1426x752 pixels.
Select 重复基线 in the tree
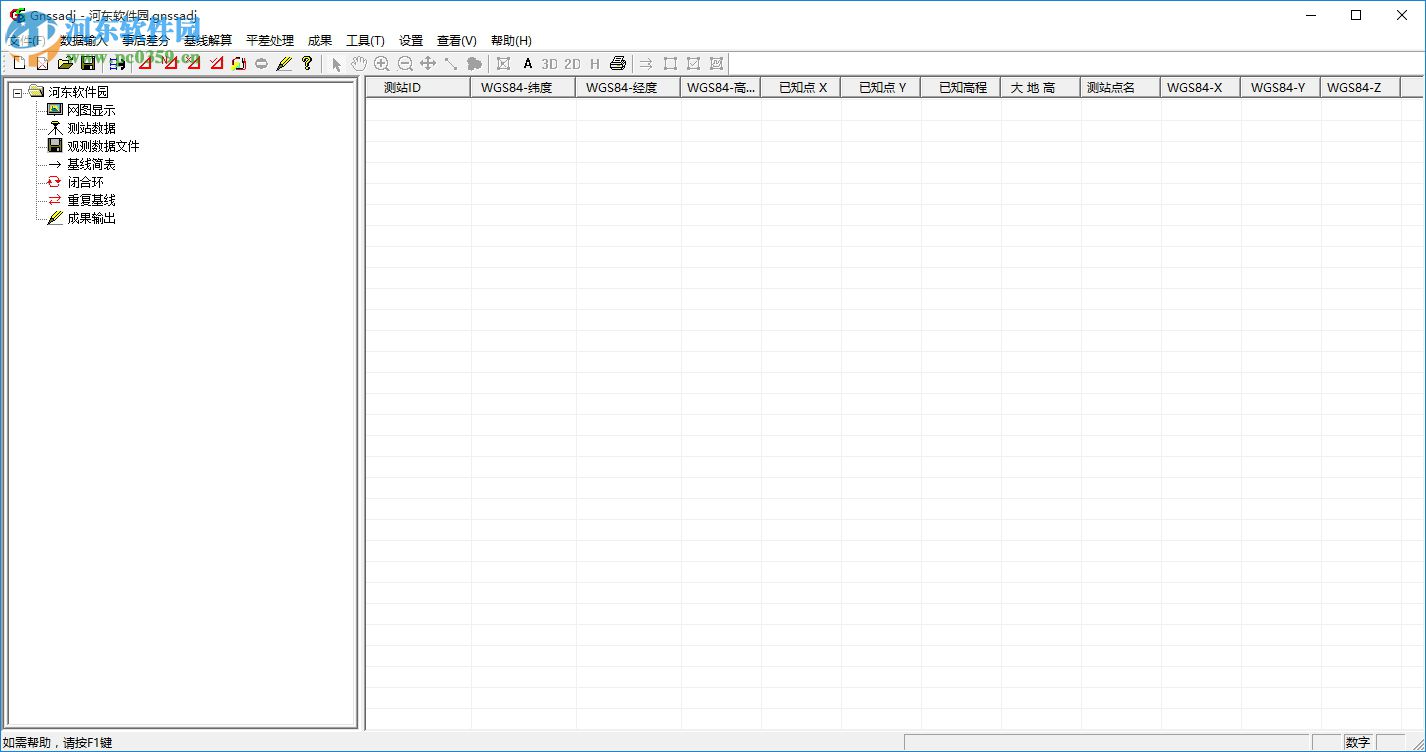coord(91,200)
